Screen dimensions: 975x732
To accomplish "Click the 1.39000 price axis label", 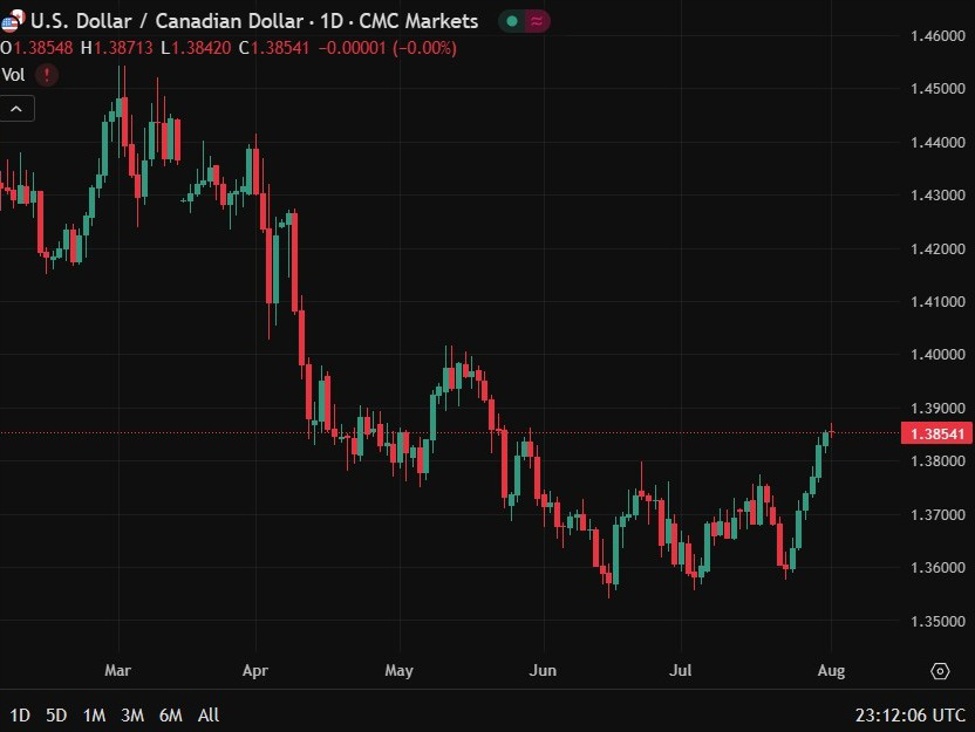I will pos(938,408).
